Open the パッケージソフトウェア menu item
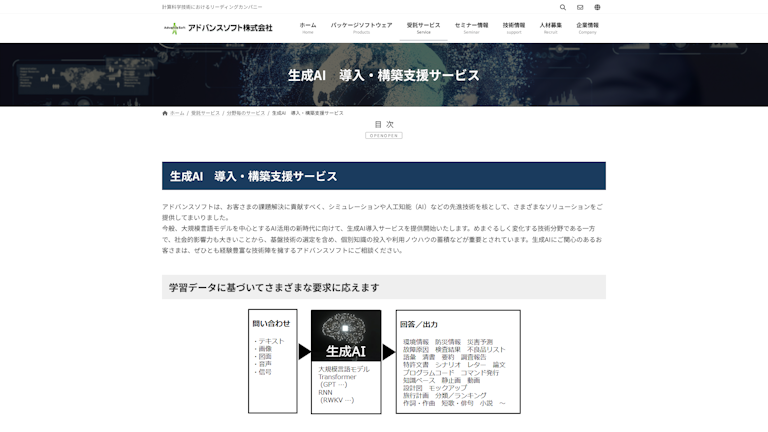 point(361,28)
